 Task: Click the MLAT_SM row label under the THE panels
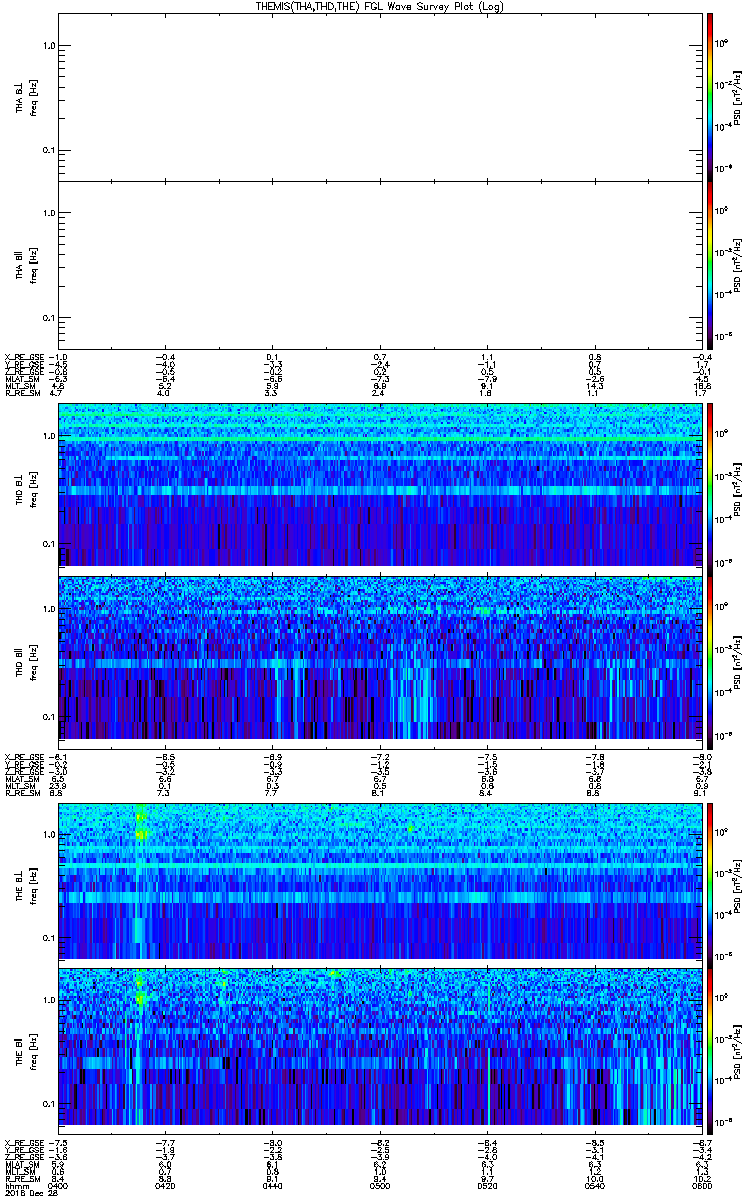21,1165
